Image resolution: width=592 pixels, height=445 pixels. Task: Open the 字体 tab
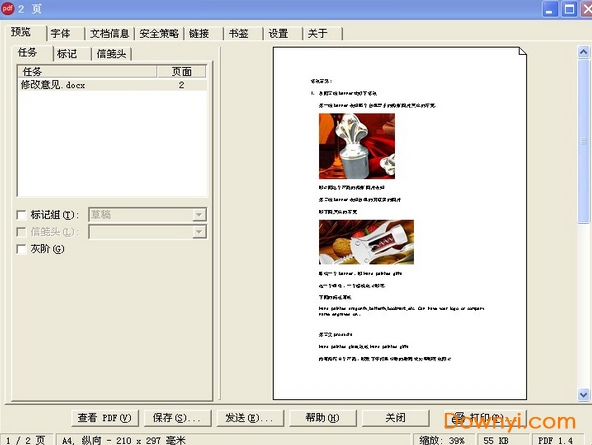(65, 34)
